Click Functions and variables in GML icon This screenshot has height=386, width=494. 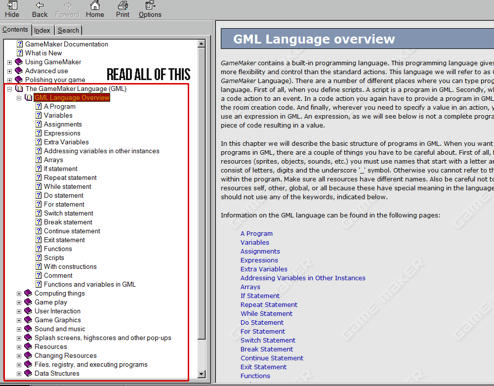39,284
